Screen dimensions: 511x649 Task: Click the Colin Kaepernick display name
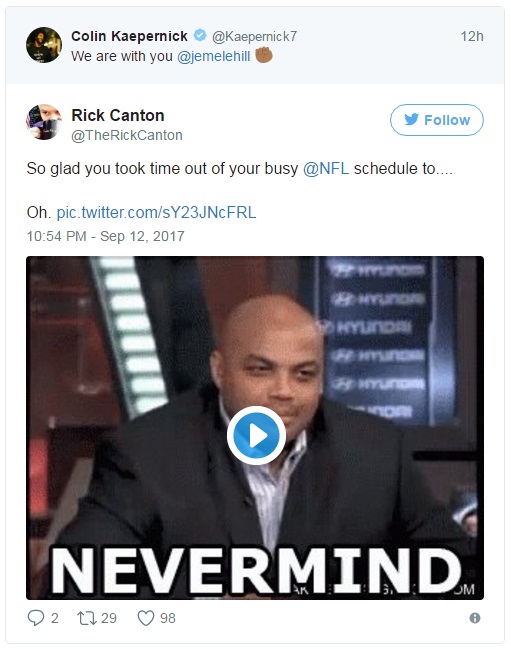[x=130, y=36]
